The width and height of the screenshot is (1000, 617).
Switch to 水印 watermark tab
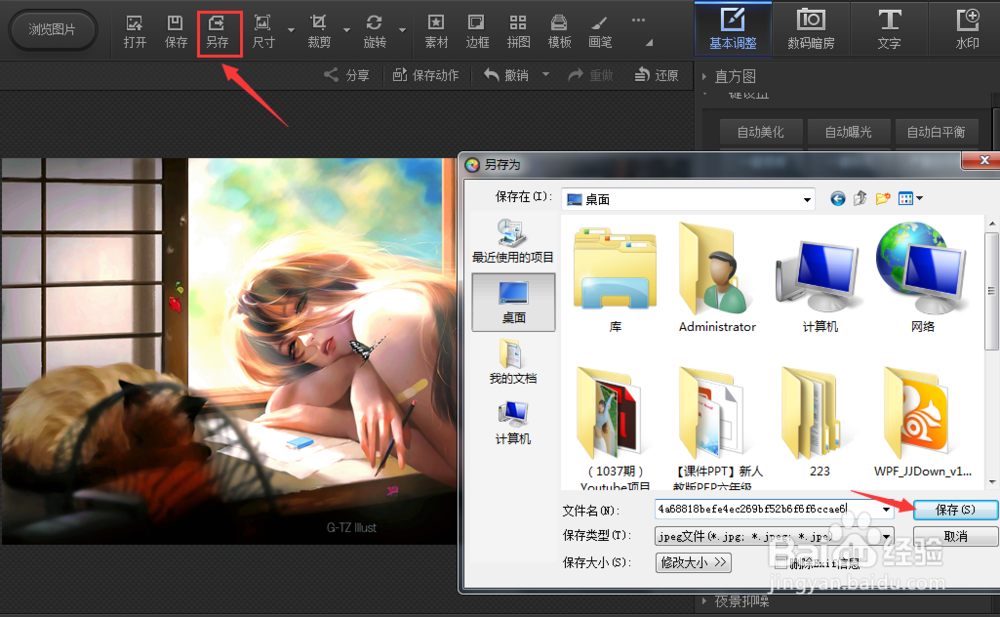(967, 28)
